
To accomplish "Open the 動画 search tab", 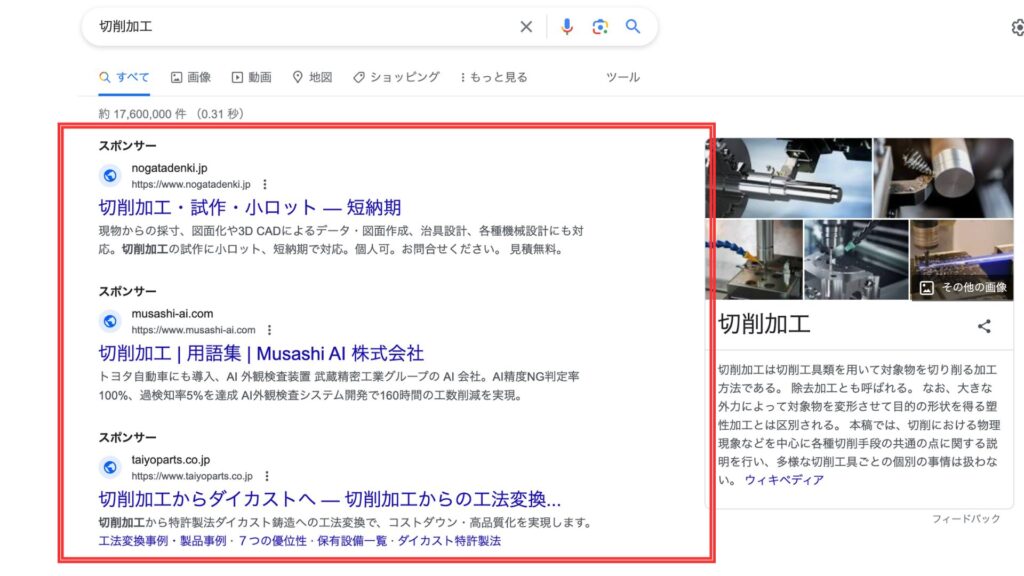I will [x=255, y=76].
